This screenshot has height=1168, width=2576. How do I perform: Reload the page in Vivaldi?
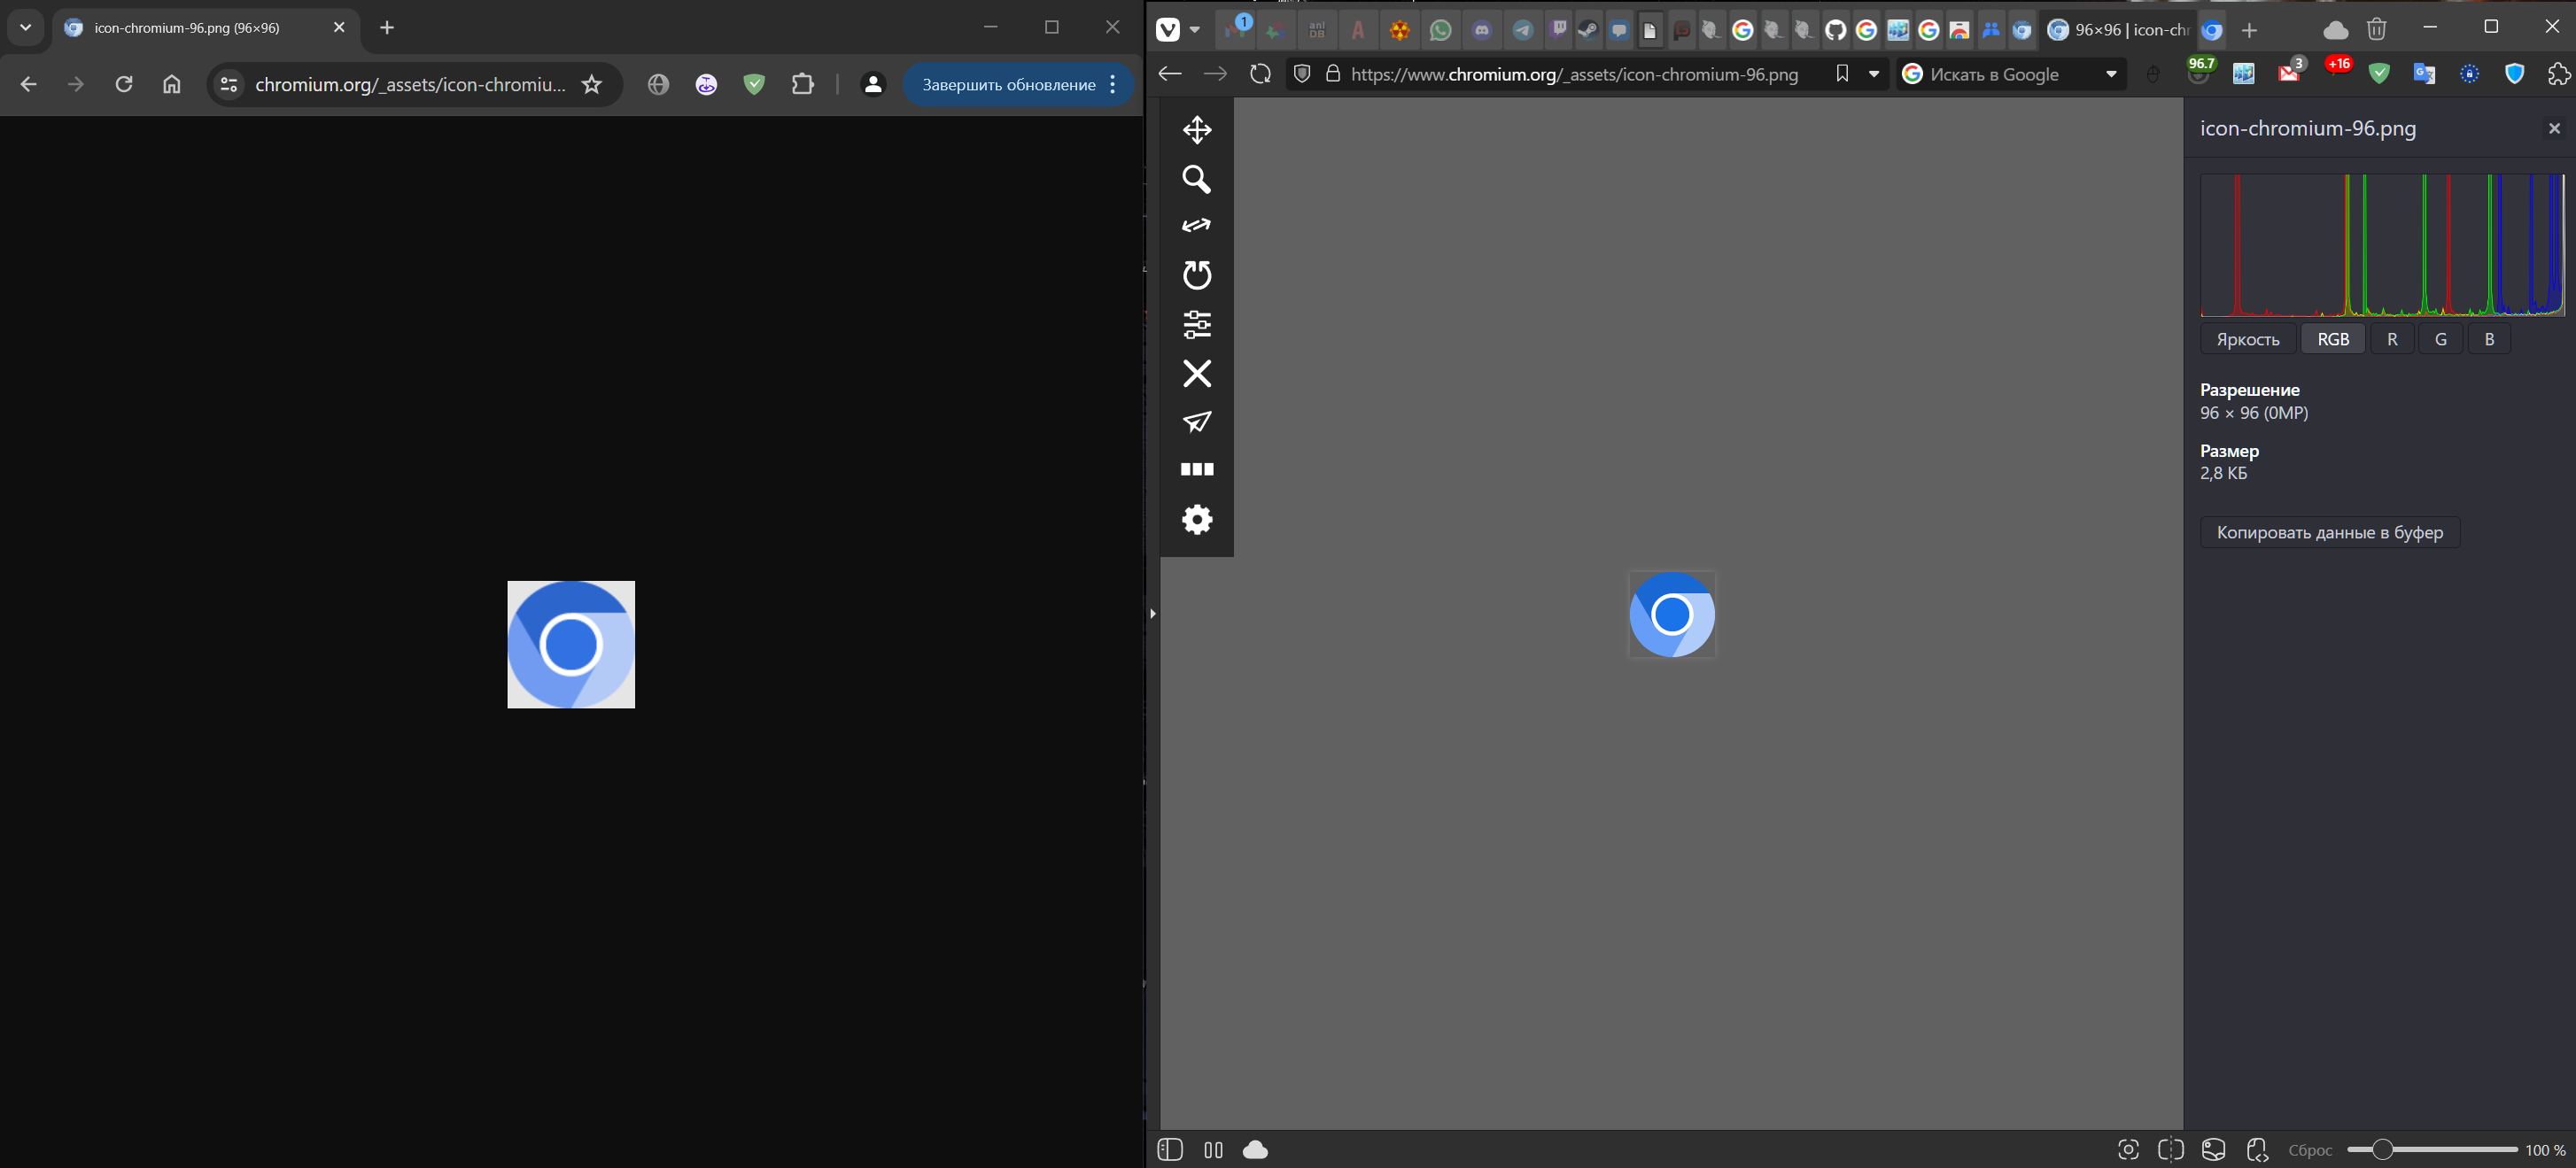coord(1260,74)
